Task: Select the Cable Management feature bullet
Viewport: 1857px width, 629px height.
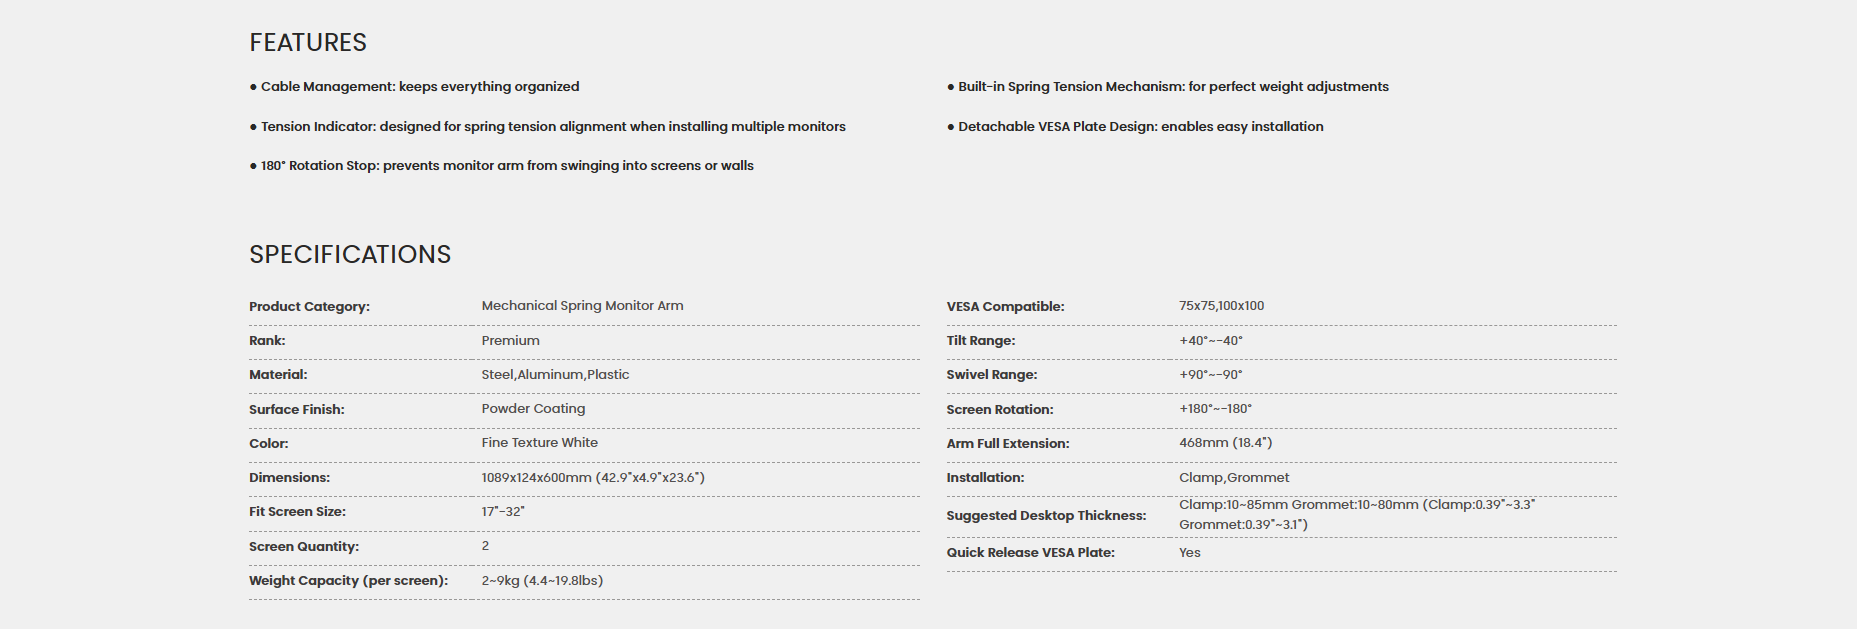Action: pyautogui.click(x=414, y=87)
